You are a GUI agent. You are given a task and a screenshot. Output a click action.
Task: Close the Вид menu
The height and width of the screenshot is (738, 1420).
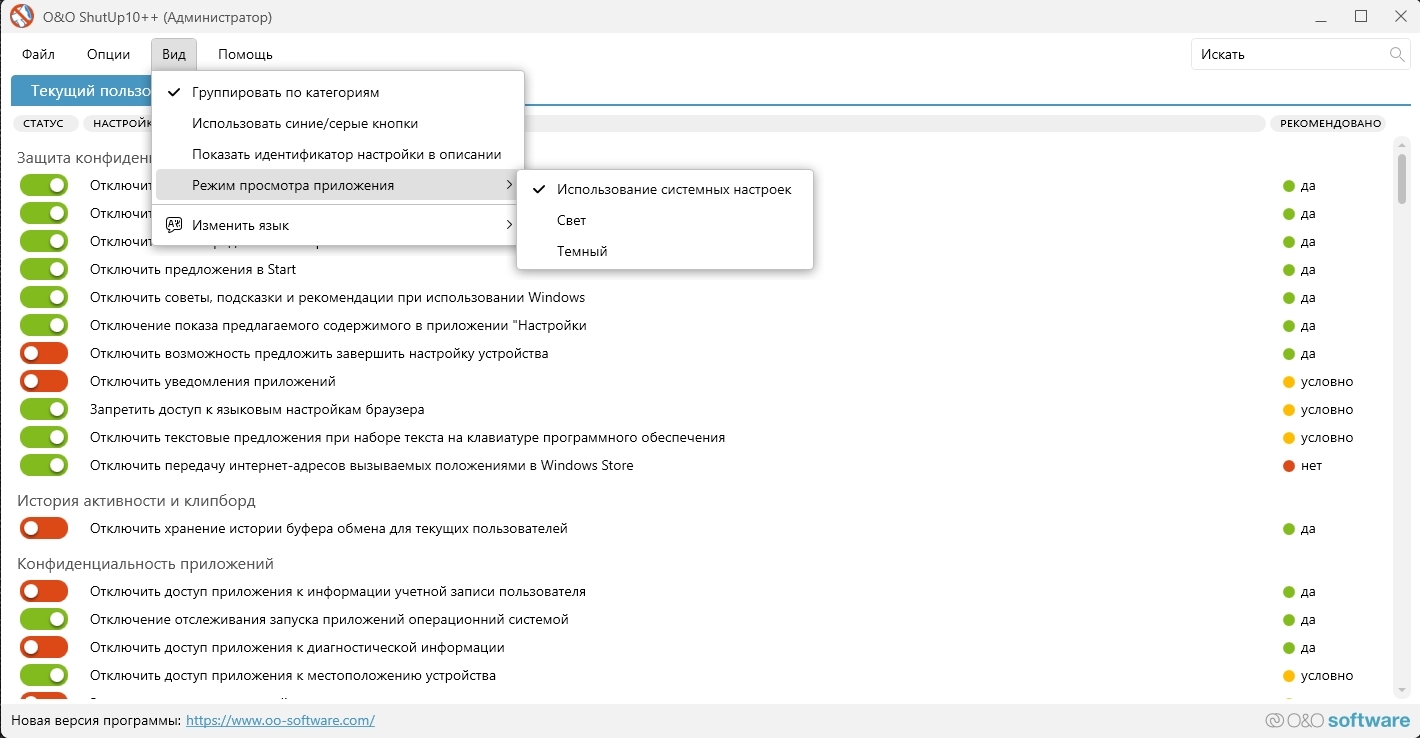pos(174,54)
